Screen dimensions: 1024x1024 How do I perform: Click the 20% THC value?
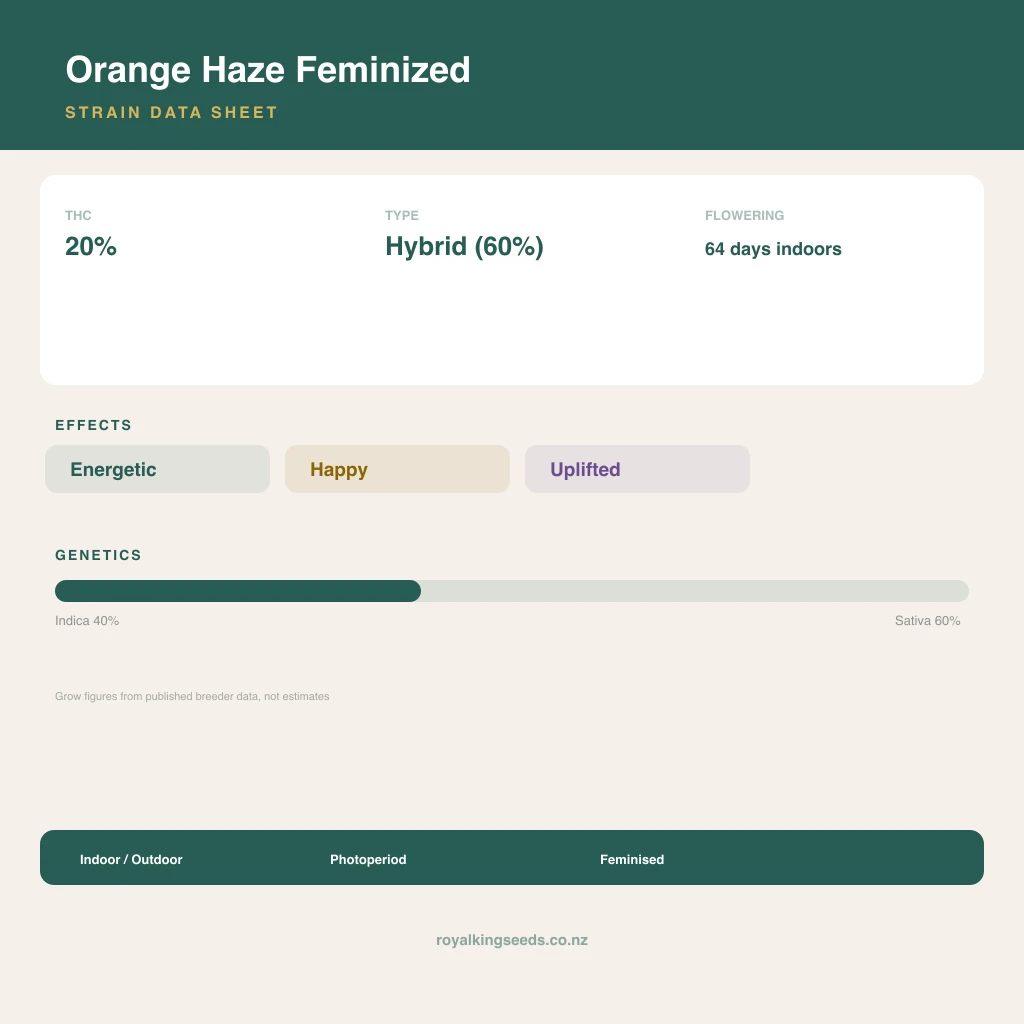[91, 246]
